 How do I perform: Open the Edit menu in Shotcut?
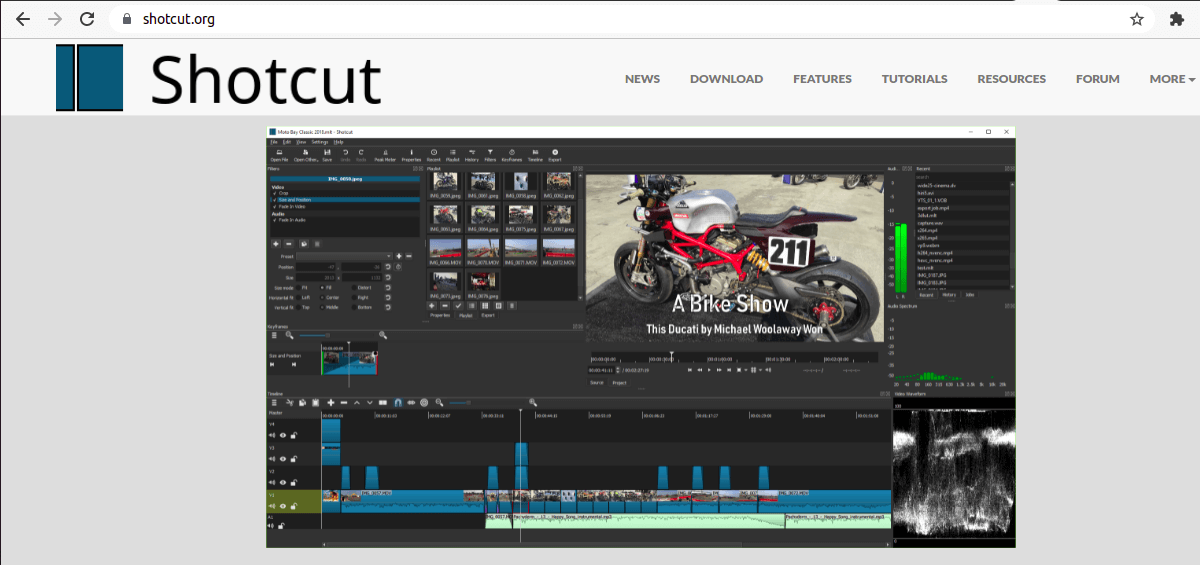click(x=287, y=142)
